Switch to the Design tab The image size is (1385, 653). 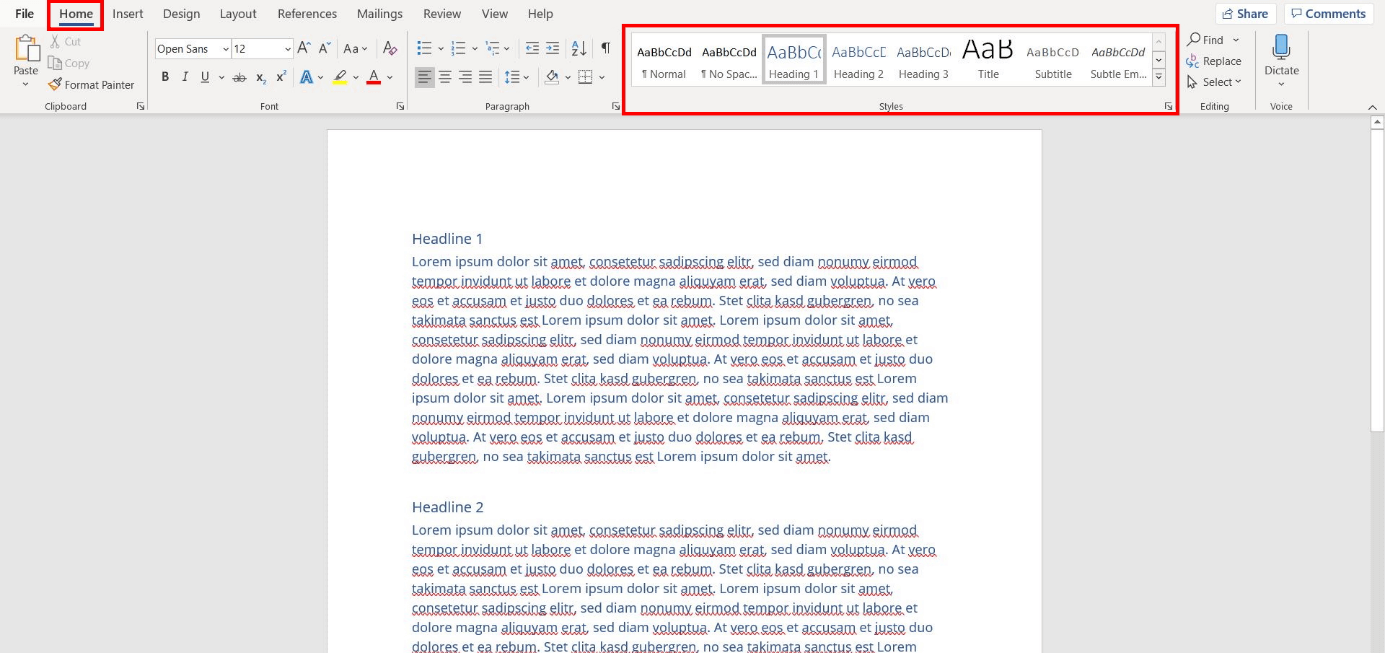click(181, 14)
